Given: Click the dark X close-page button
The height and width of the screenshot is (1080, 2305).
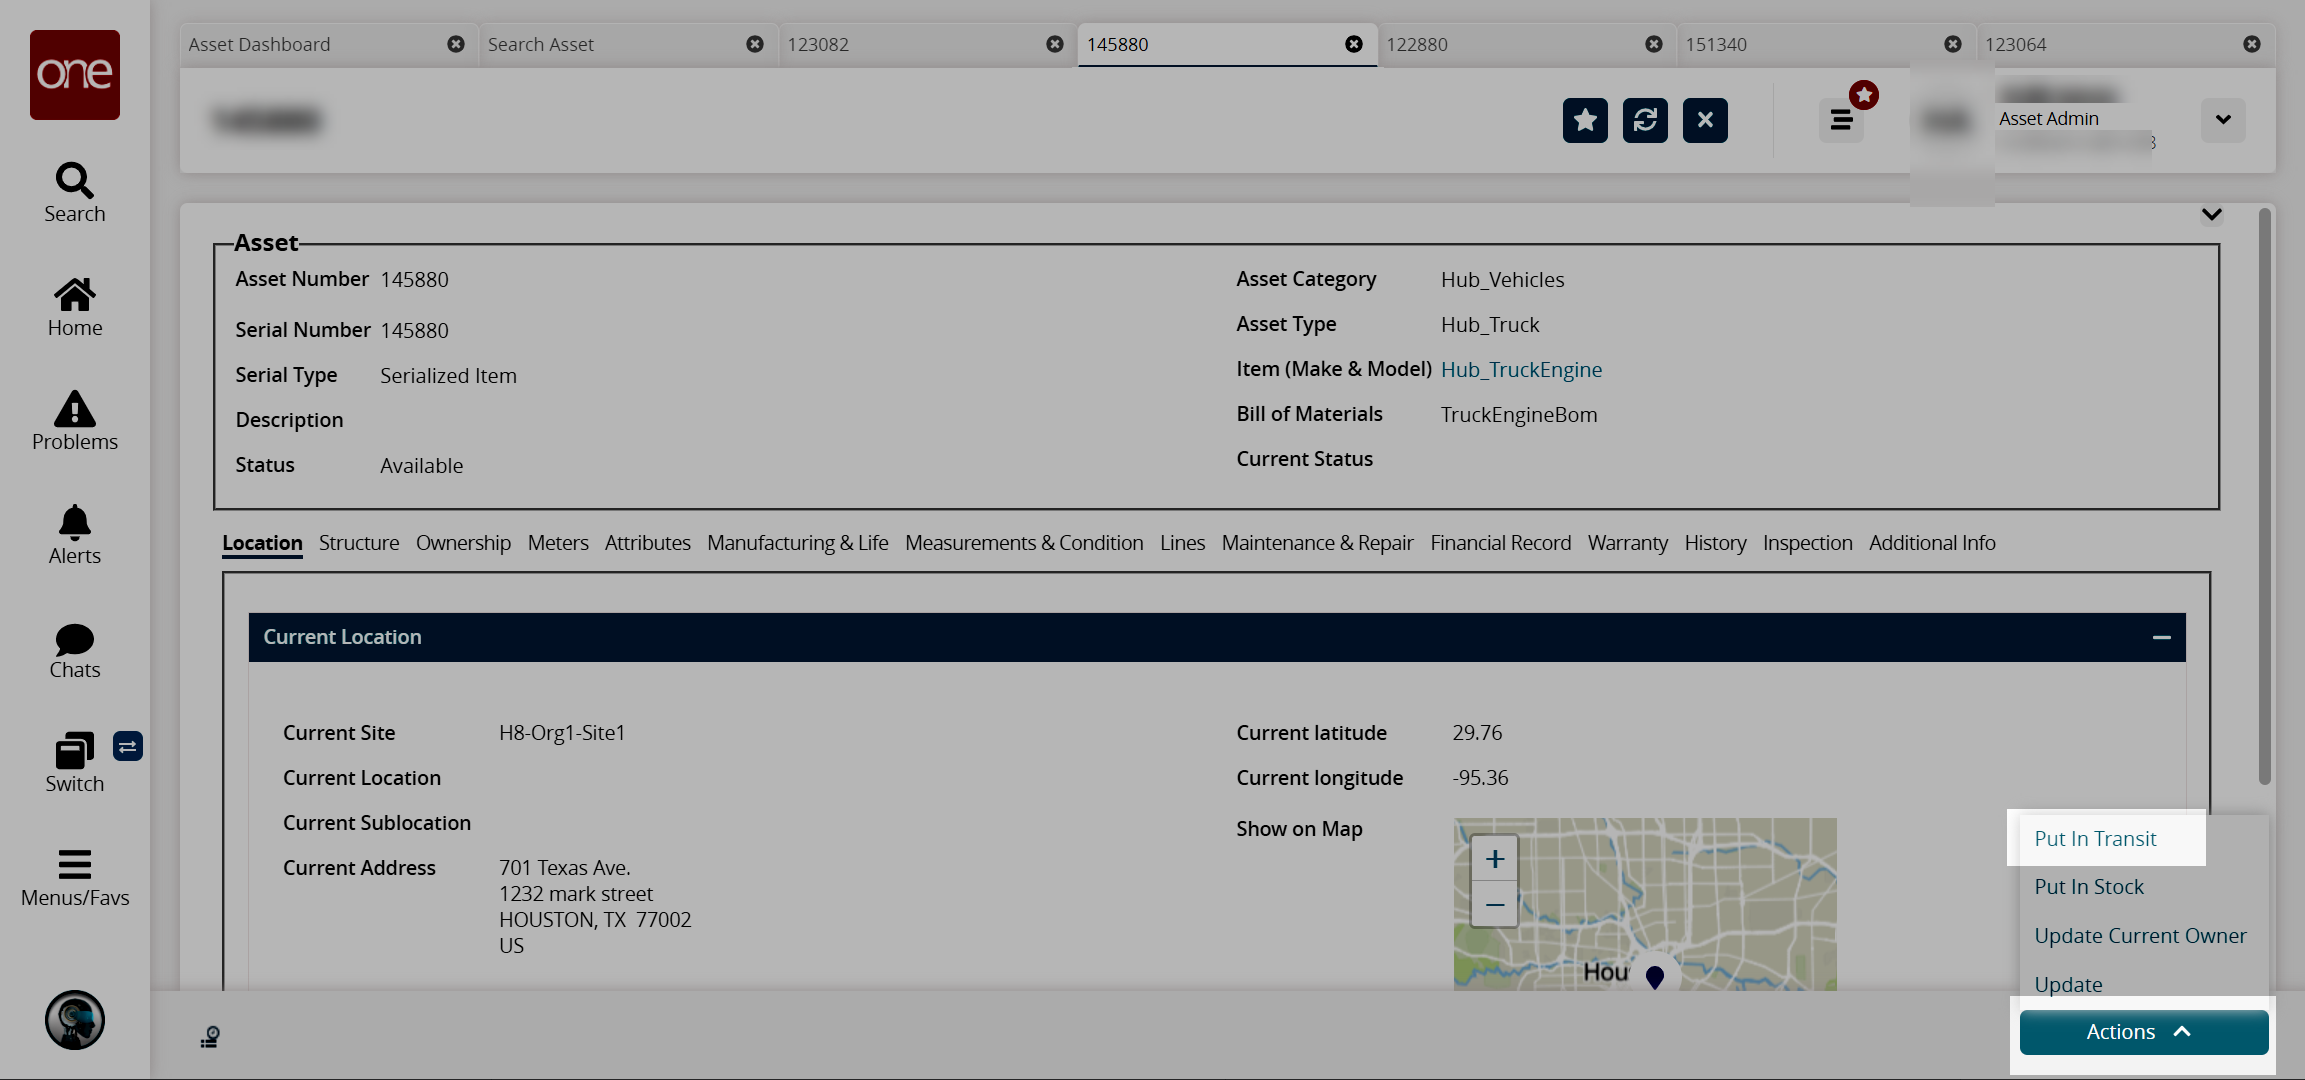Looking at the screenshot, I should [x=1705, y=120].
